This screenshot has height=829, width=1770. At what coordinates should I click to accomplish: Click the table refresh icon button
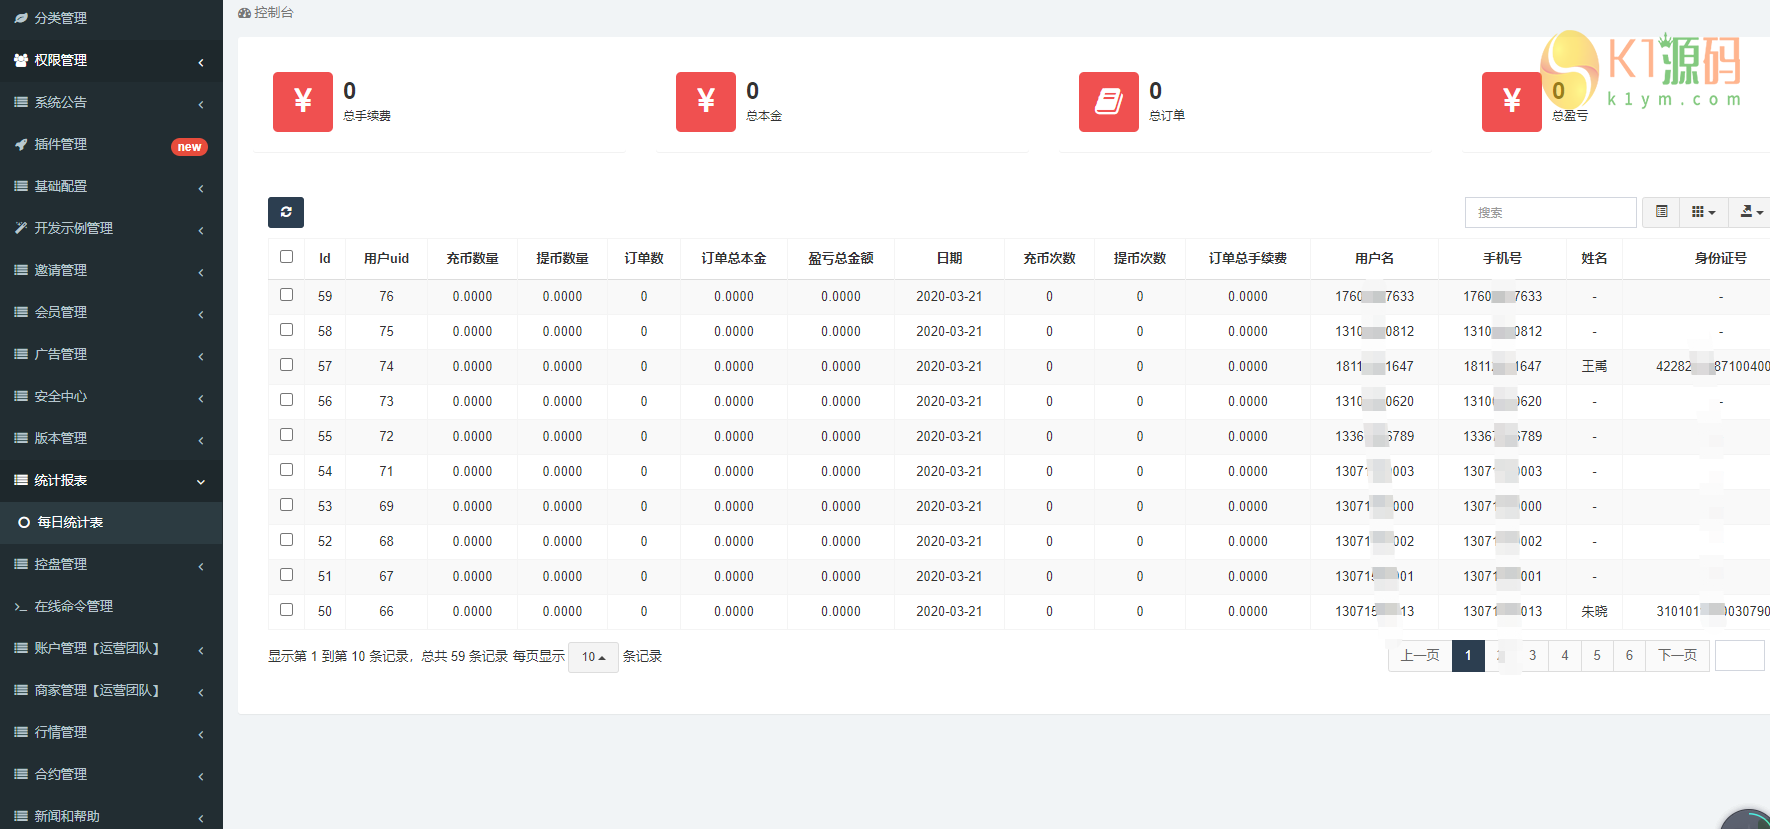click(x=286, y=212)
